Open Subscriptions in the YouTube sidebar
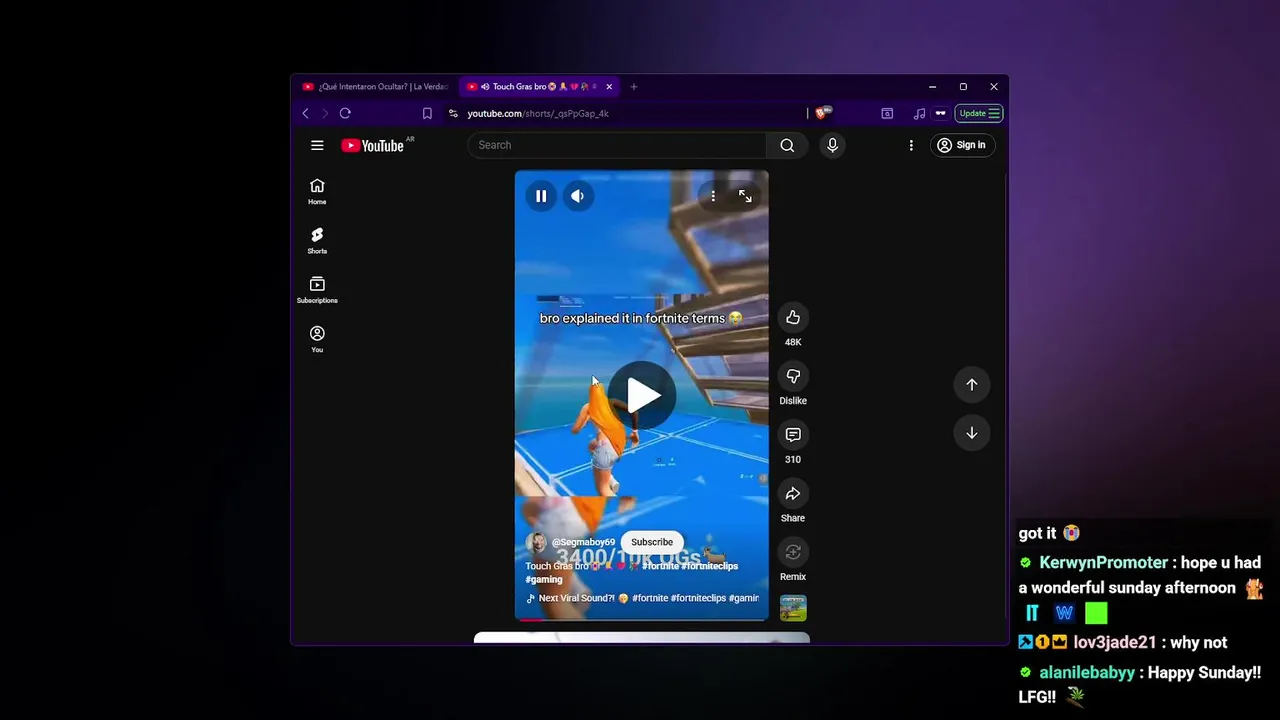This screenshot has height=720, width=1280. (317, 289)
